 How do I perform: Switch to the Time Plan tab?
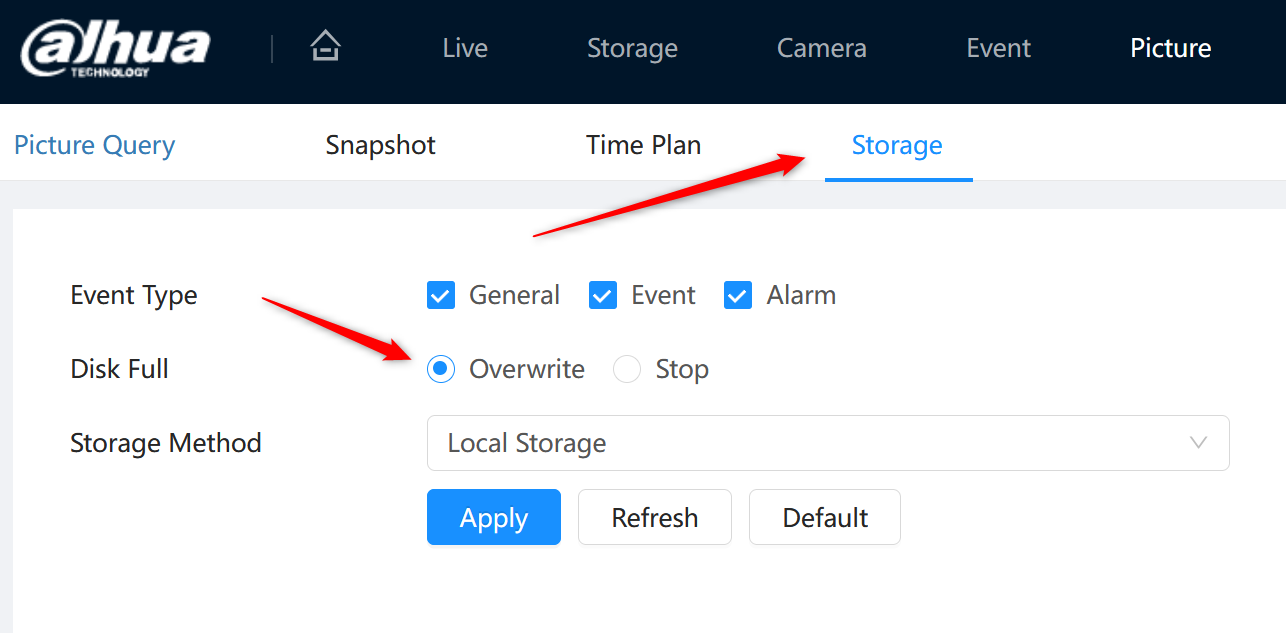pyautogui.click(x=644, y=145)
